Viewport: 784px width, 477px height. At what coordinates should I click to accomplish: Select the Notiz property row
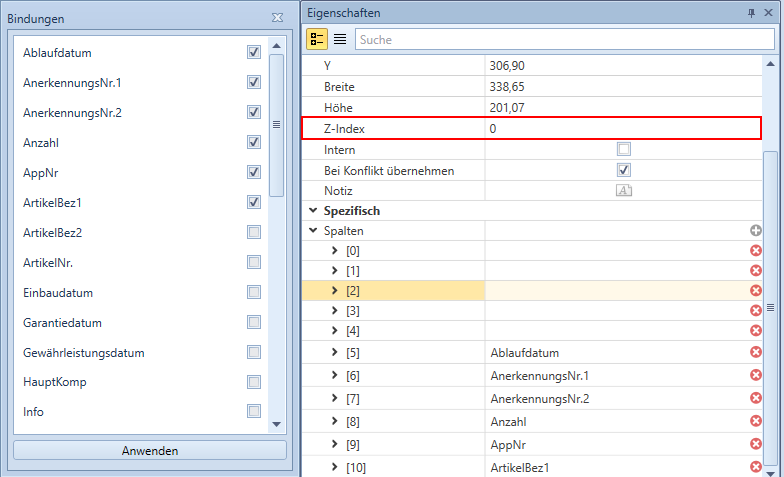[x=532, y=190]
